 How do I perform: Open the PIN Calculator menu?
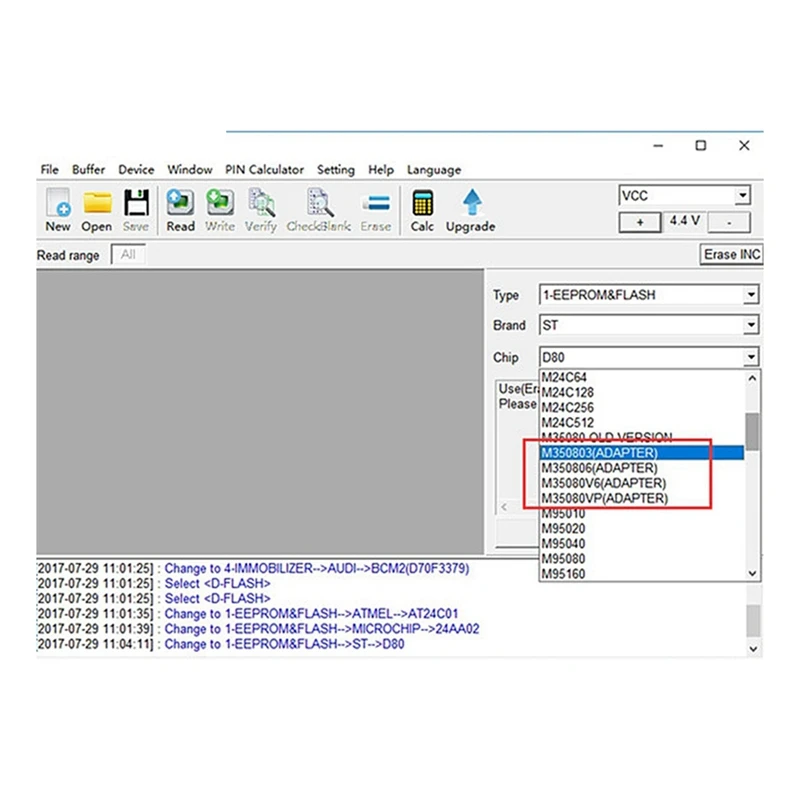[x=264, y=169]
